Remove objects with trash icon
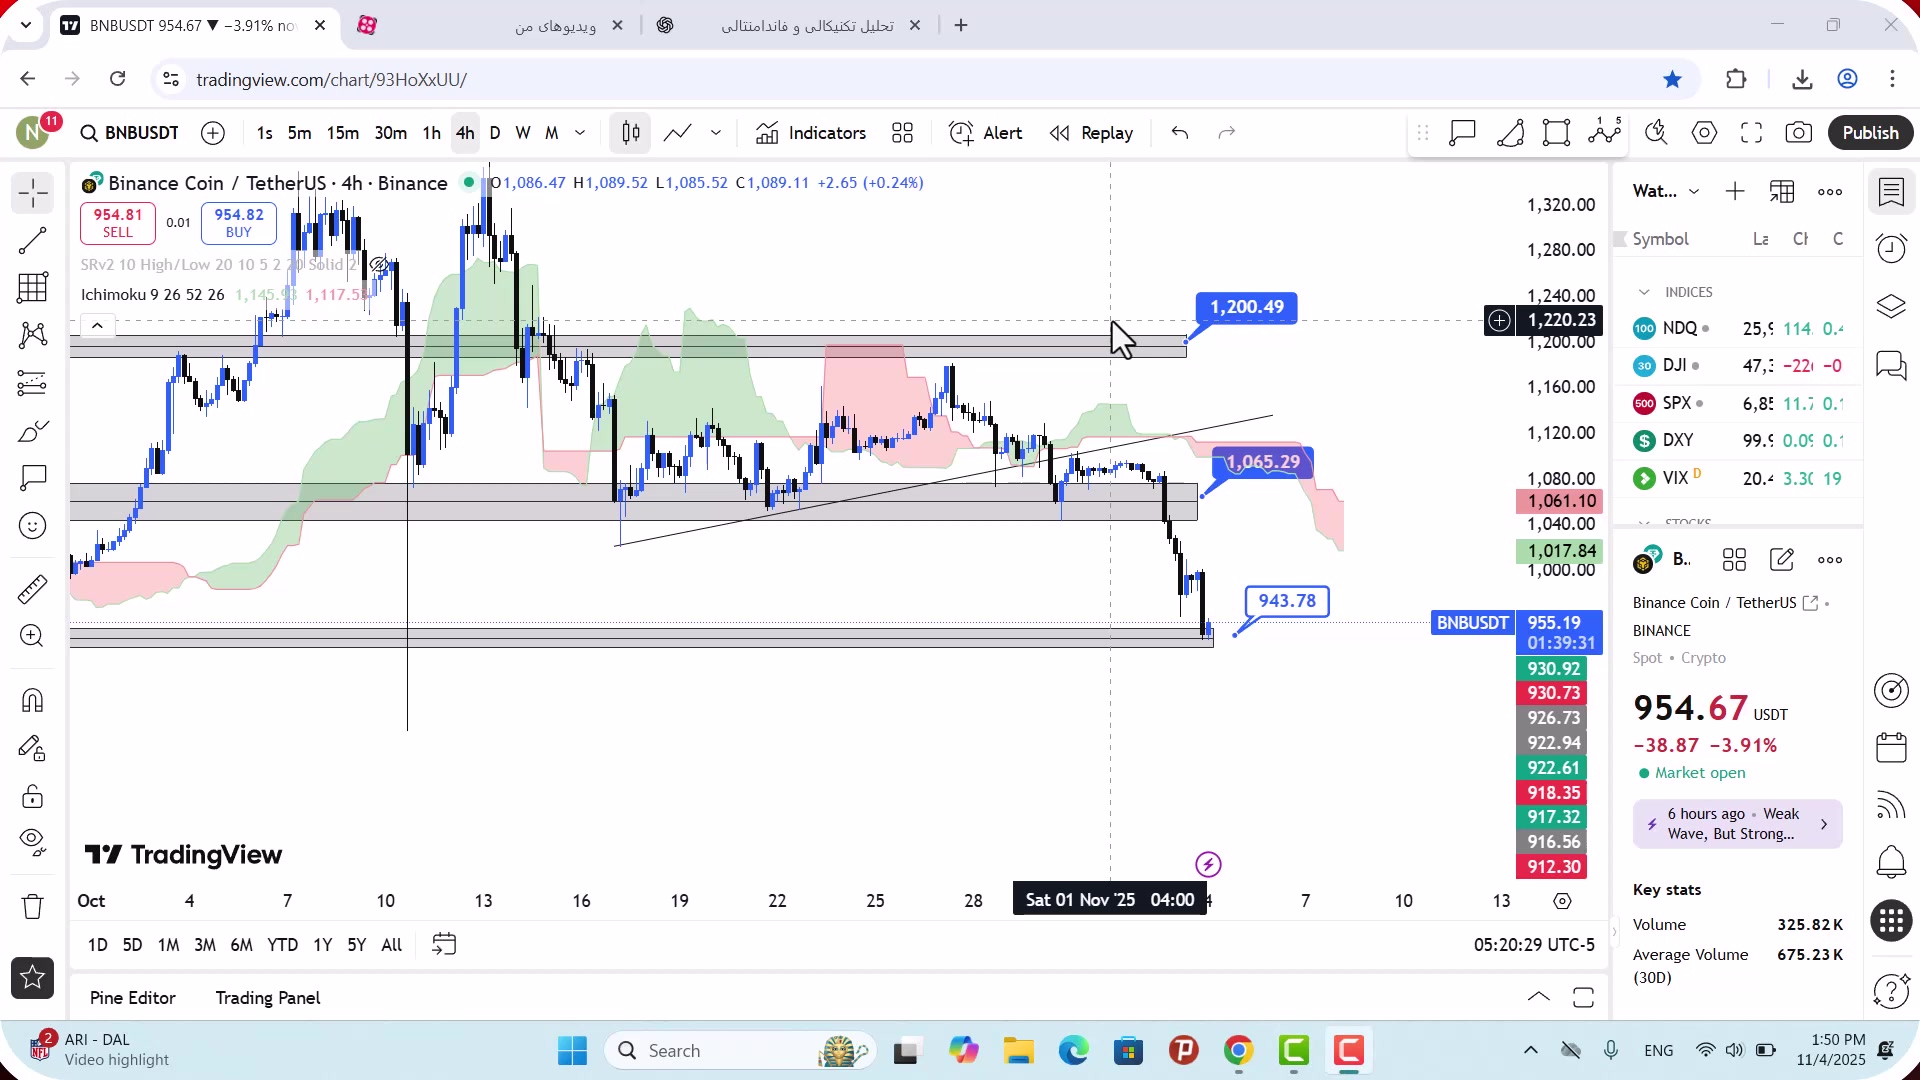Image resolution: width=1920 pixels, height=1080 pixels. pyautogui.click(x=33, y=907)
